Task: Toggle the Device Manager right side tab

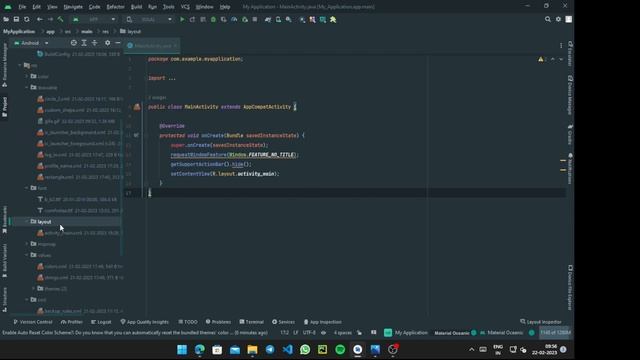Action: pos(570,96)
